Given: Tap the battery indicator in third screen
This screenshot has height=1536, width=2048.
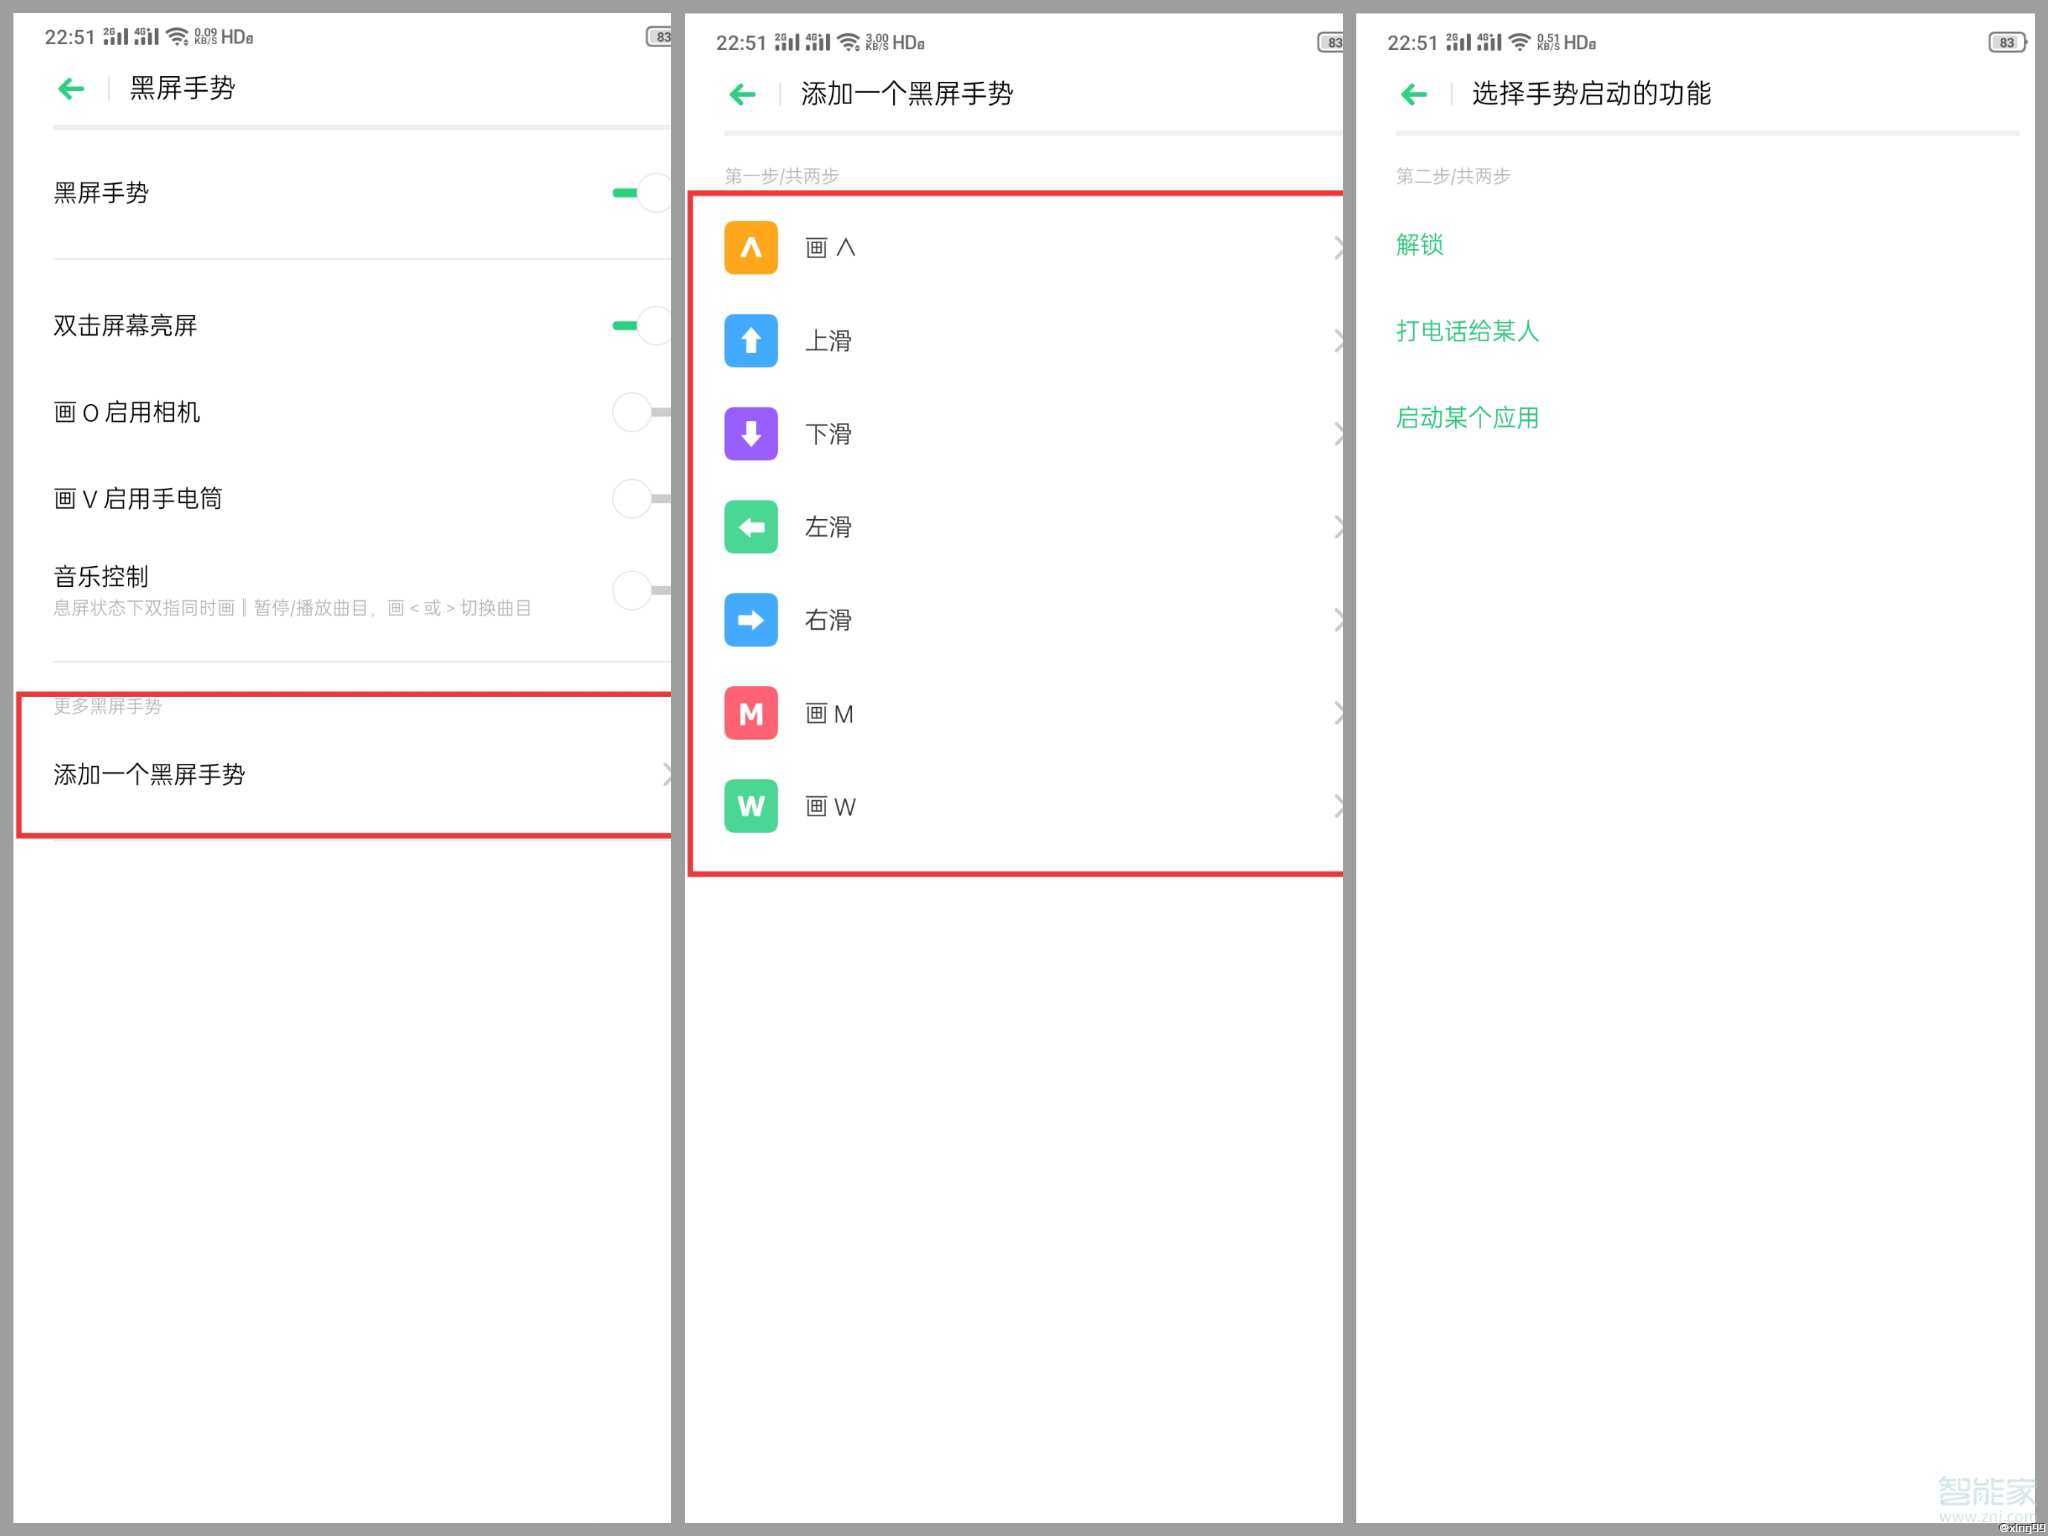Looking at the screenshot, I should click(2007, 42).
